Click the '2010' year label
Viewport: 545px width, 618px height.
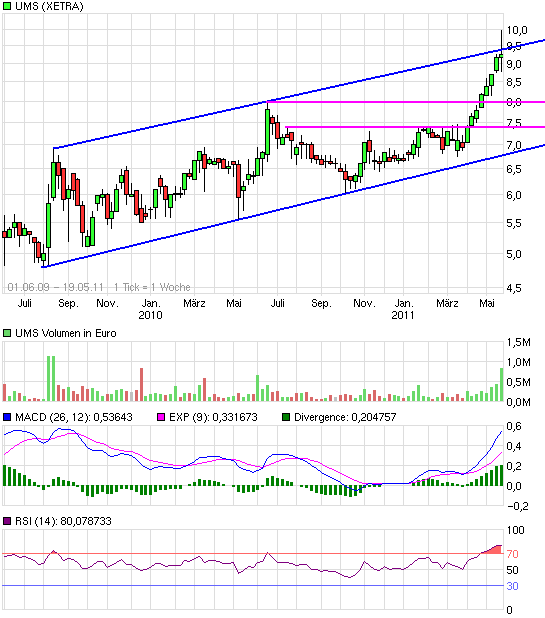pos(150,315)
